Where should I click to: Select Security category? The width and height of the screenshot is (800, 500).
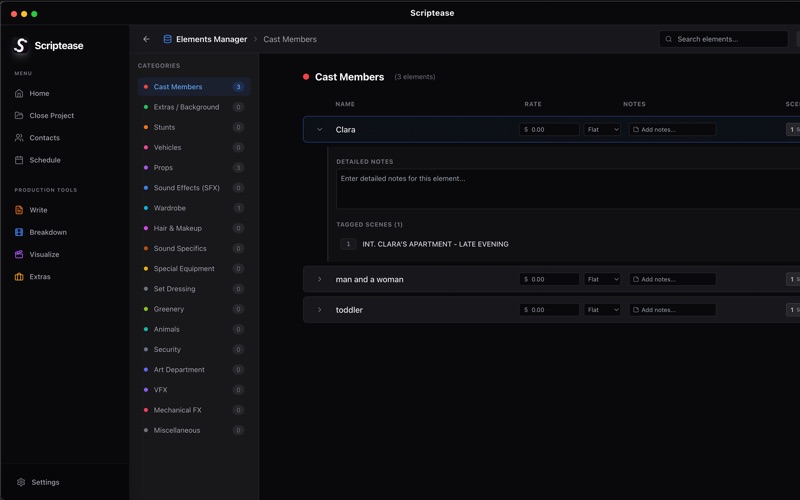coord(193,349)
